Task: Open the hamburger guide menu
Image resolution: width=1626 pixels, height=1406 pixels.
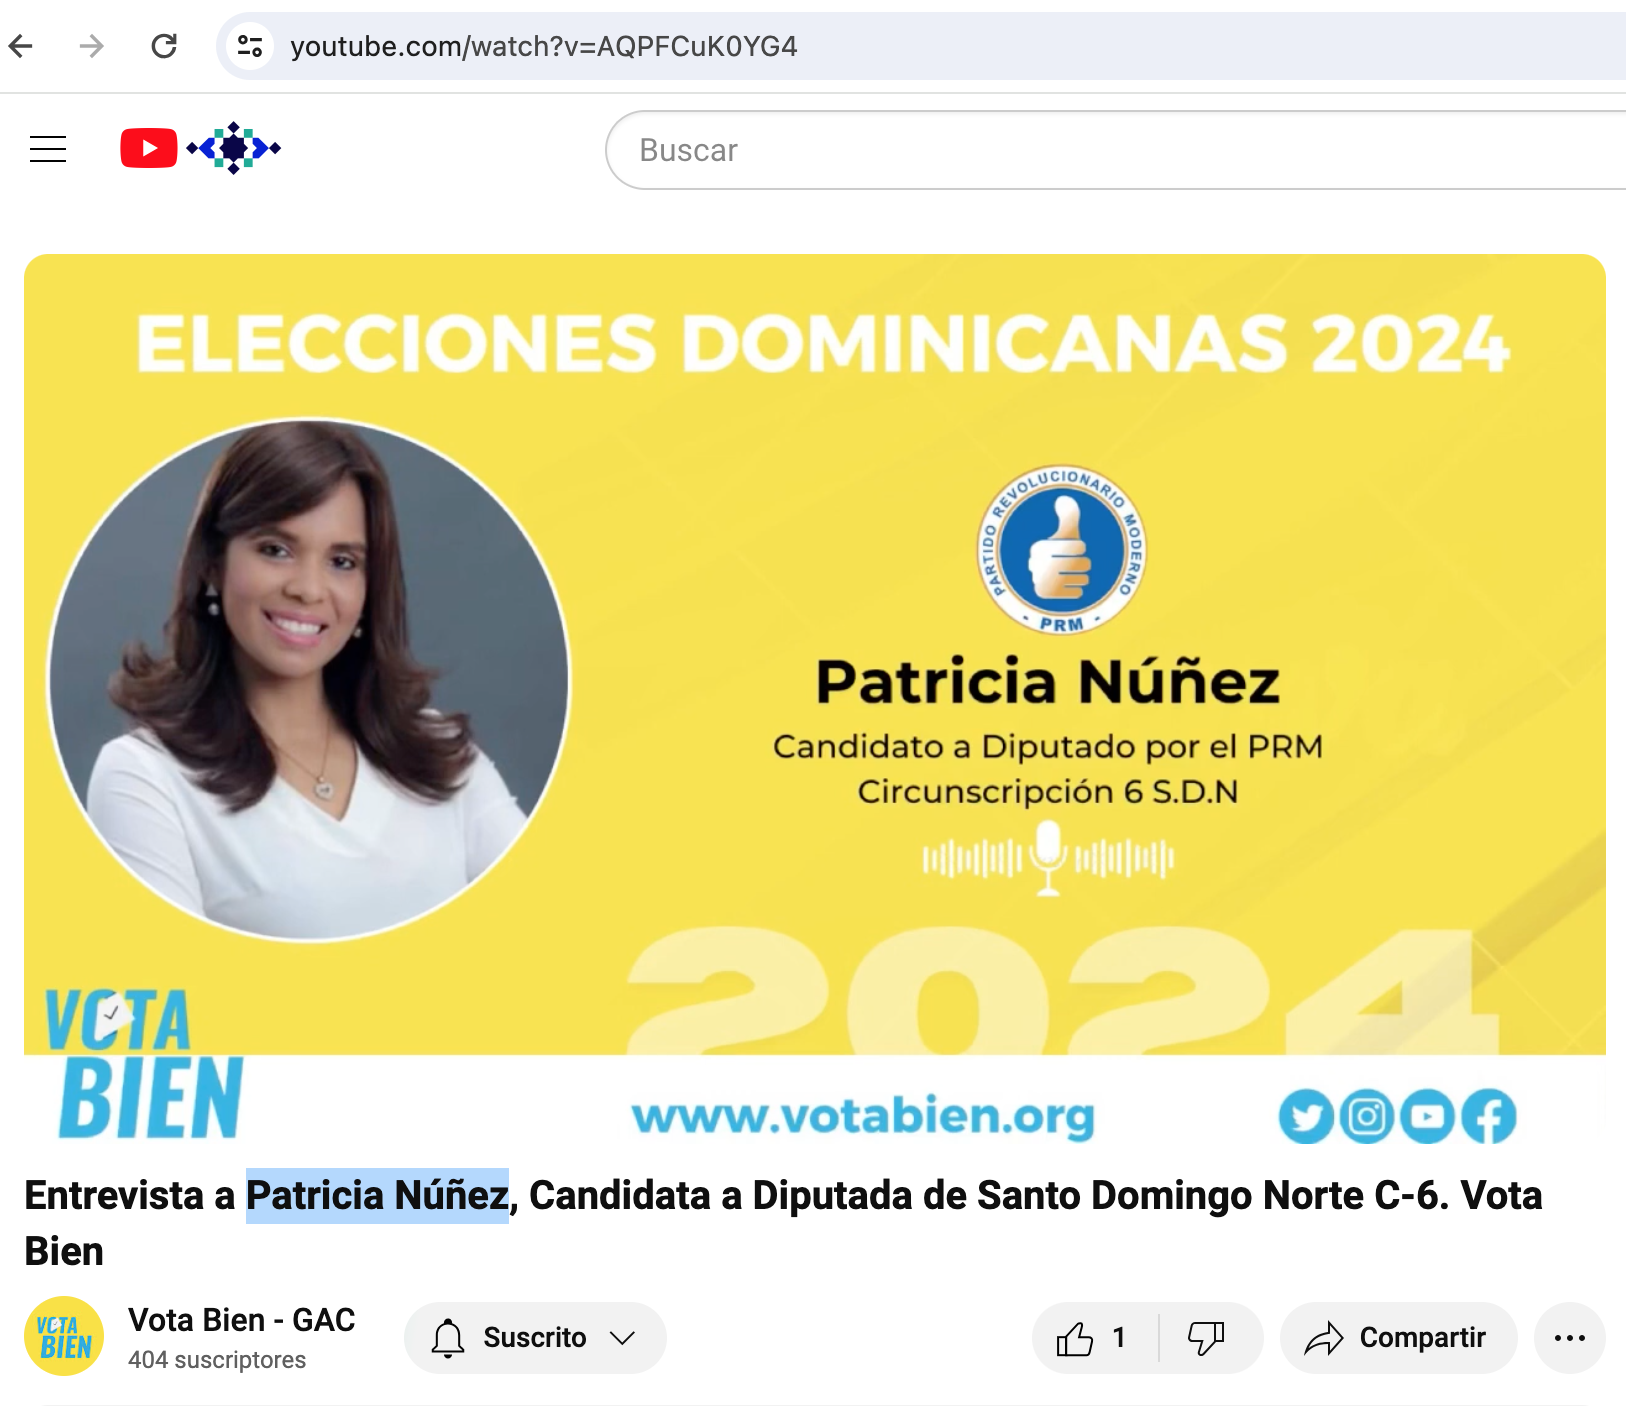Action: pos(48,149)
